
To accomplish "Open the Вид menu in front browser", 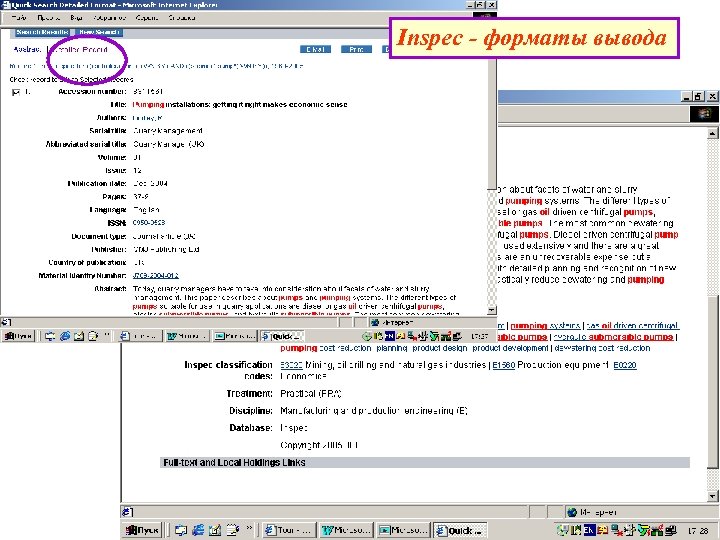I will 76,18.
